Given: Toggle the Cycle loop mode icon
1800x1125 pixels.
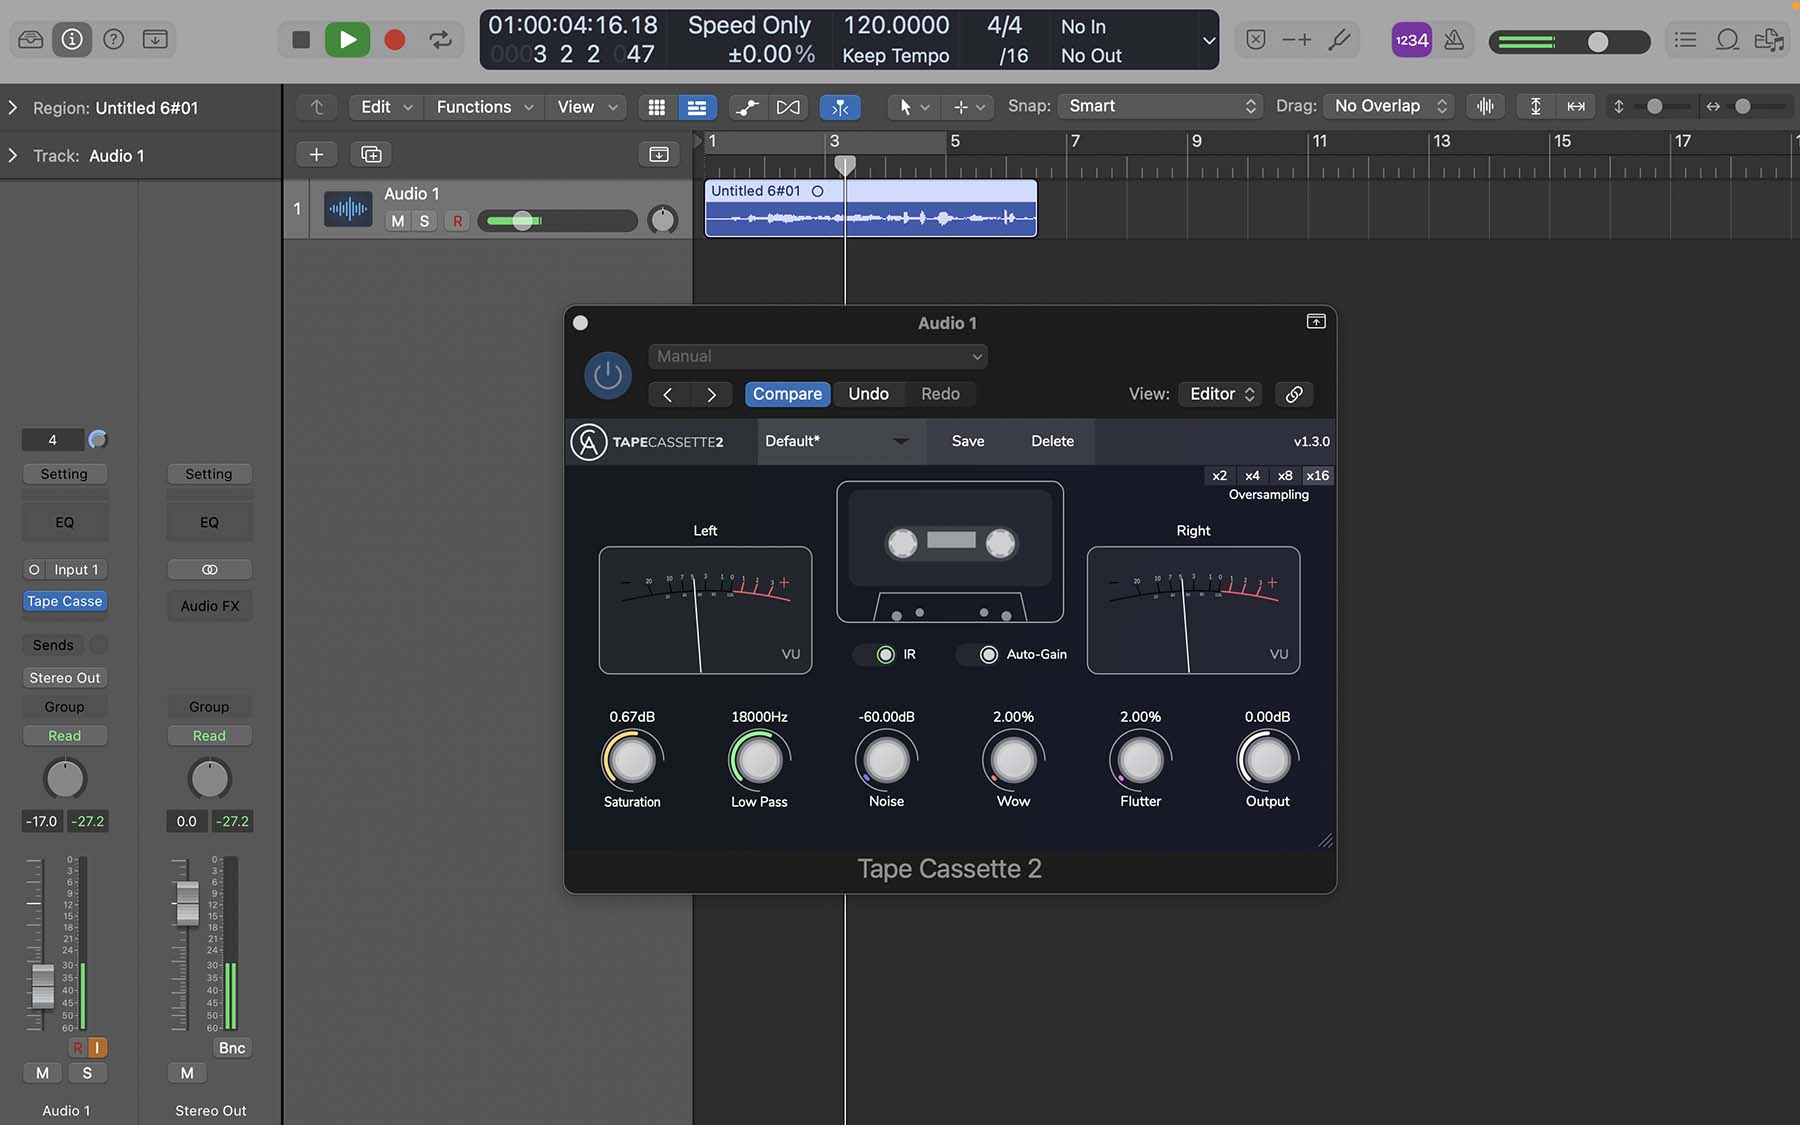Looking at the screenshot, I should coord(440,40).
